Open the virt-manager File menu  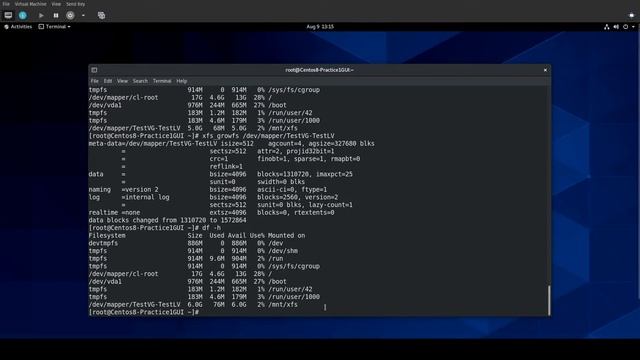(x=6, y=4)
